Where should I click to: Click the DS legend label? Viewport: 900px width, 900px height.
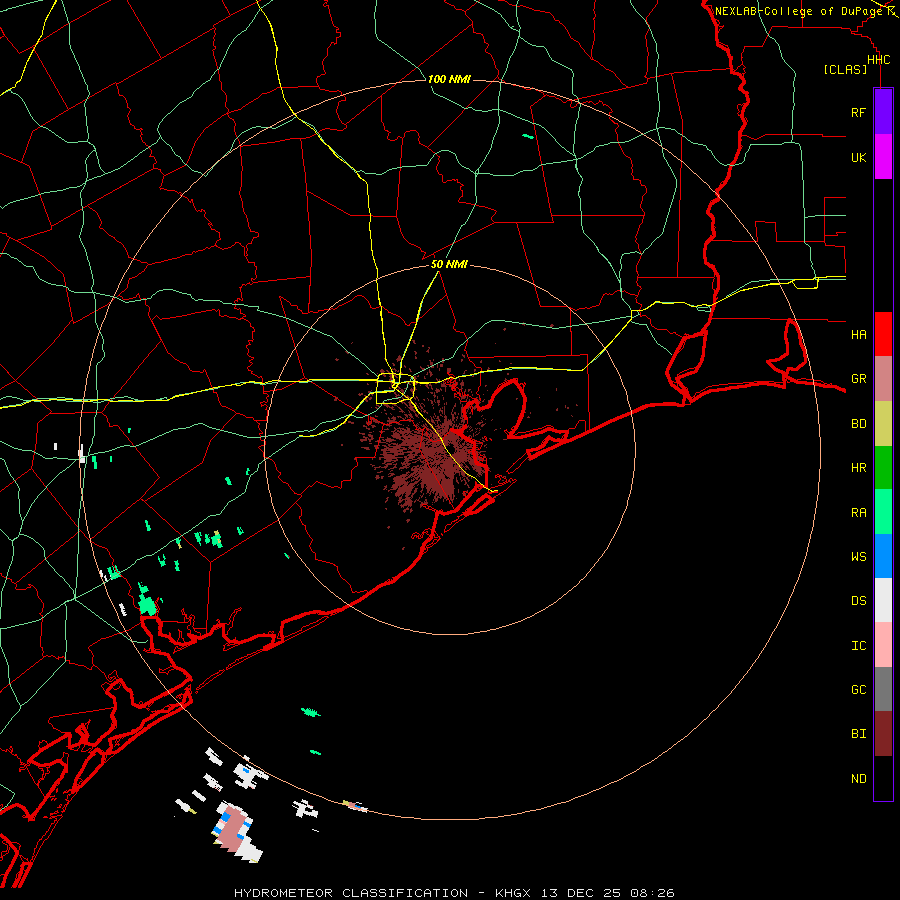click(858, 600)
